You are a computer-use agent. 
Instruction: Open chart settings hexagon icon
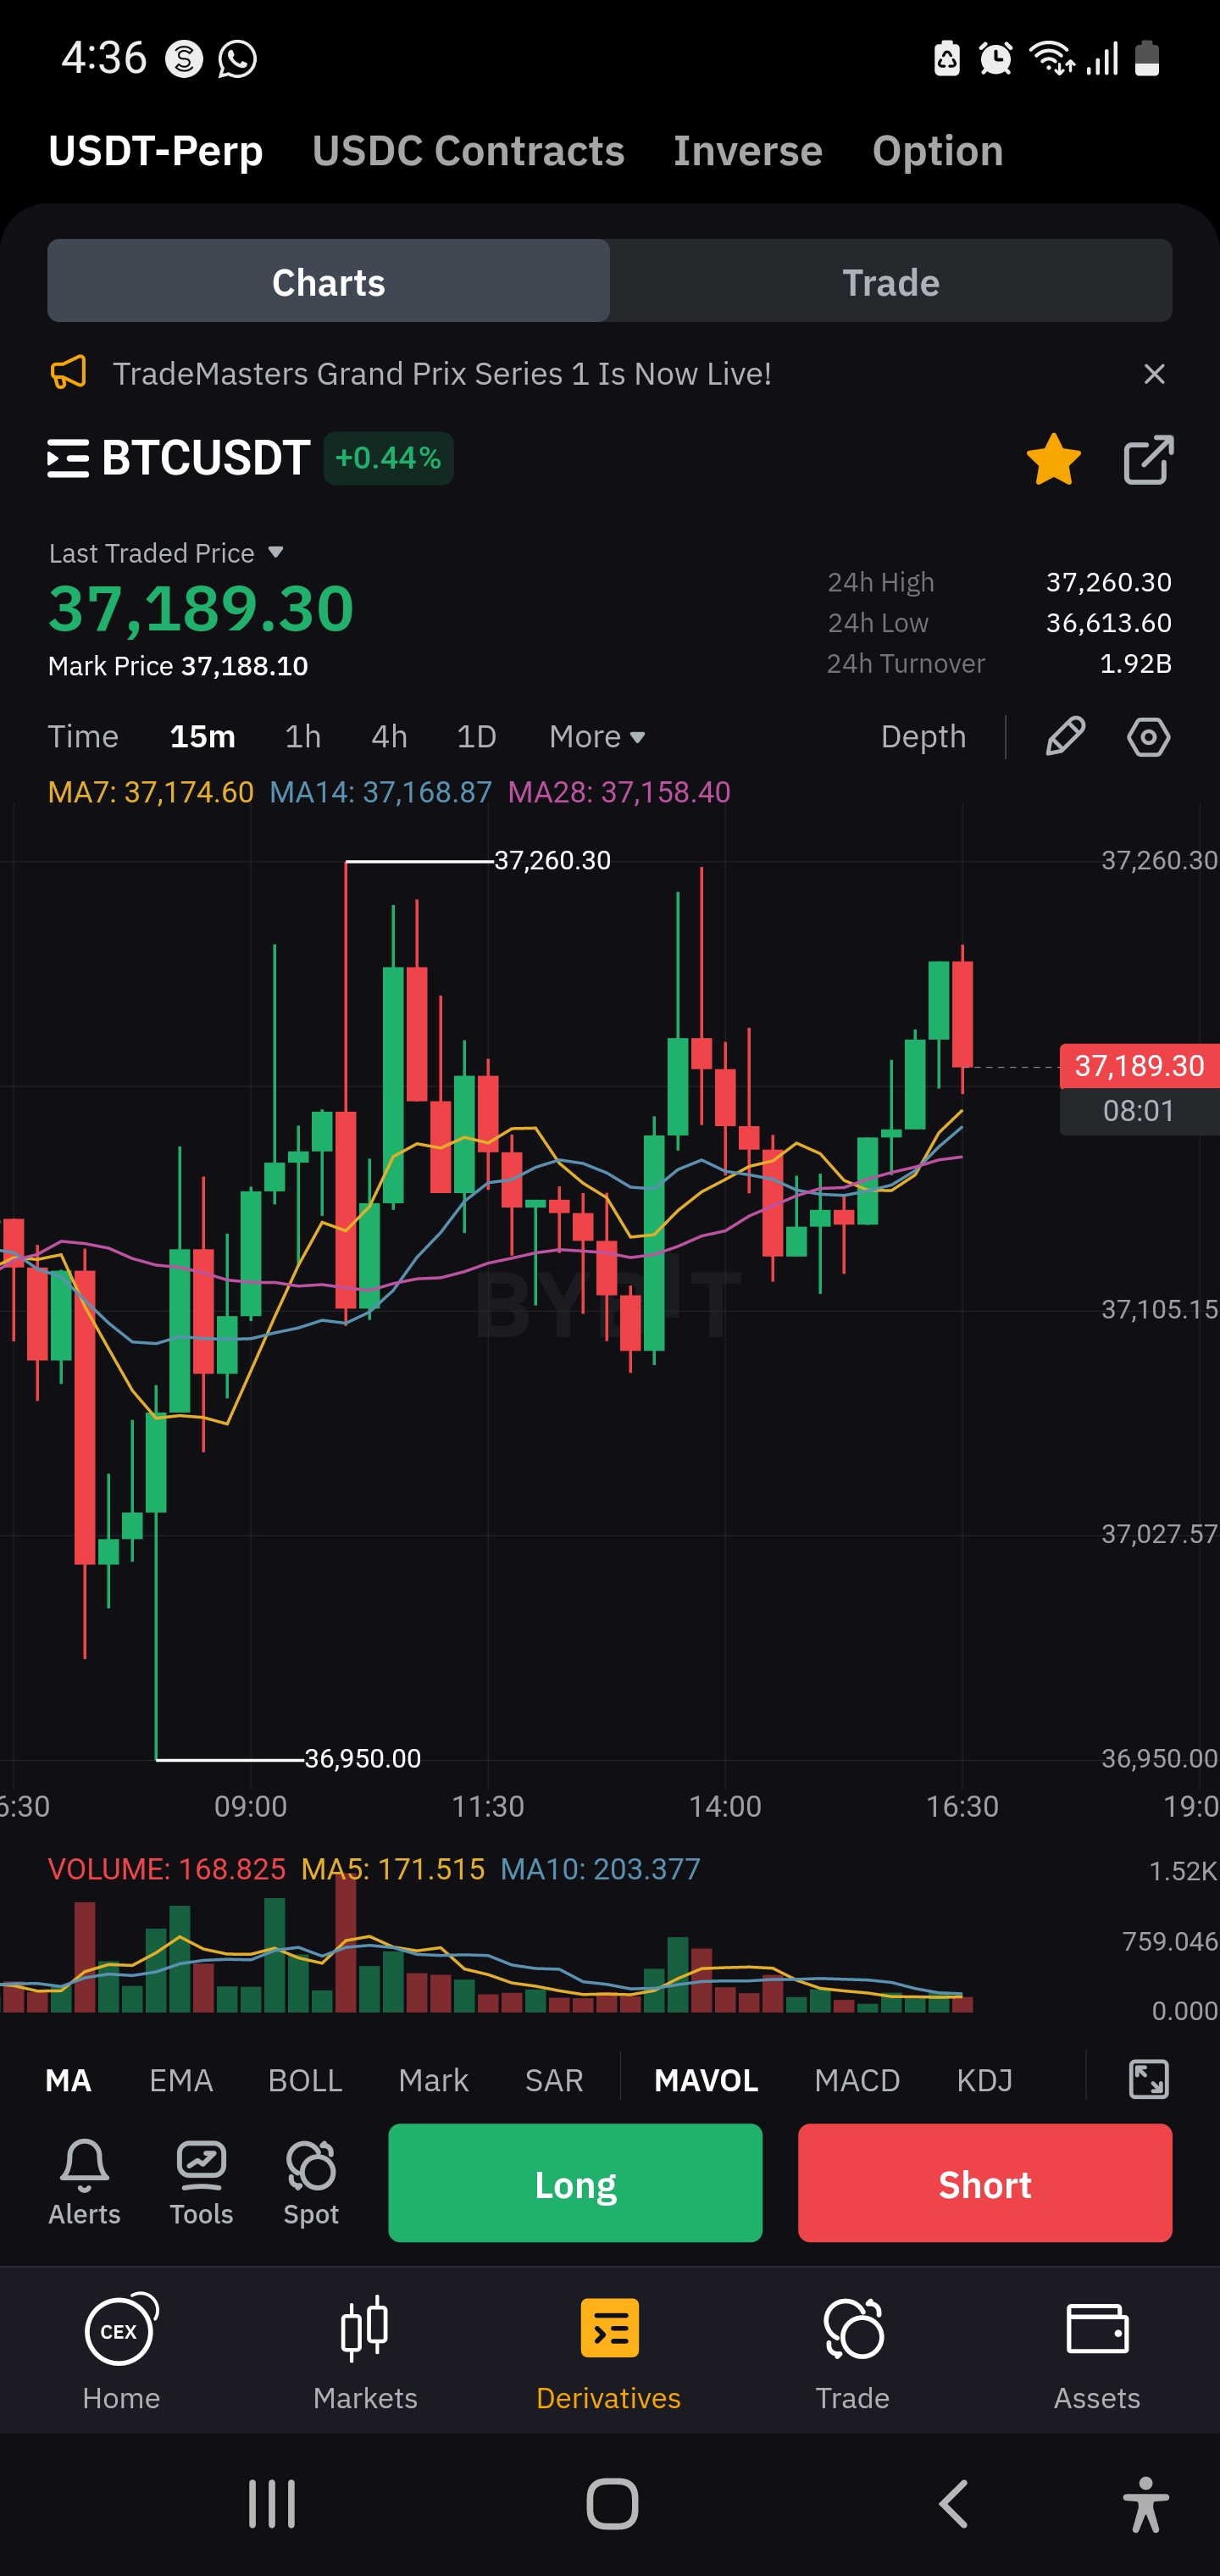1148,737
